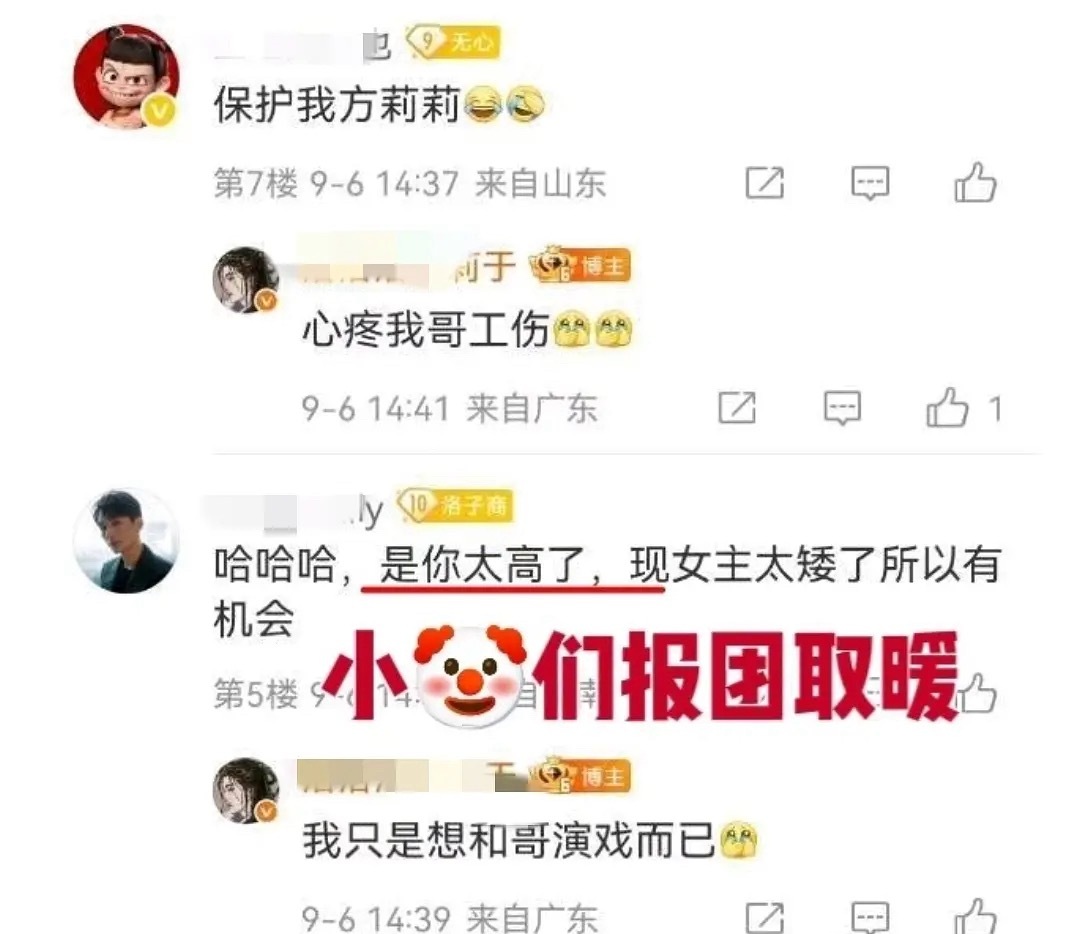1080x934 pixels.
Task: Repost the 心疼我哥工伤 reply
Action: [737, 408]
